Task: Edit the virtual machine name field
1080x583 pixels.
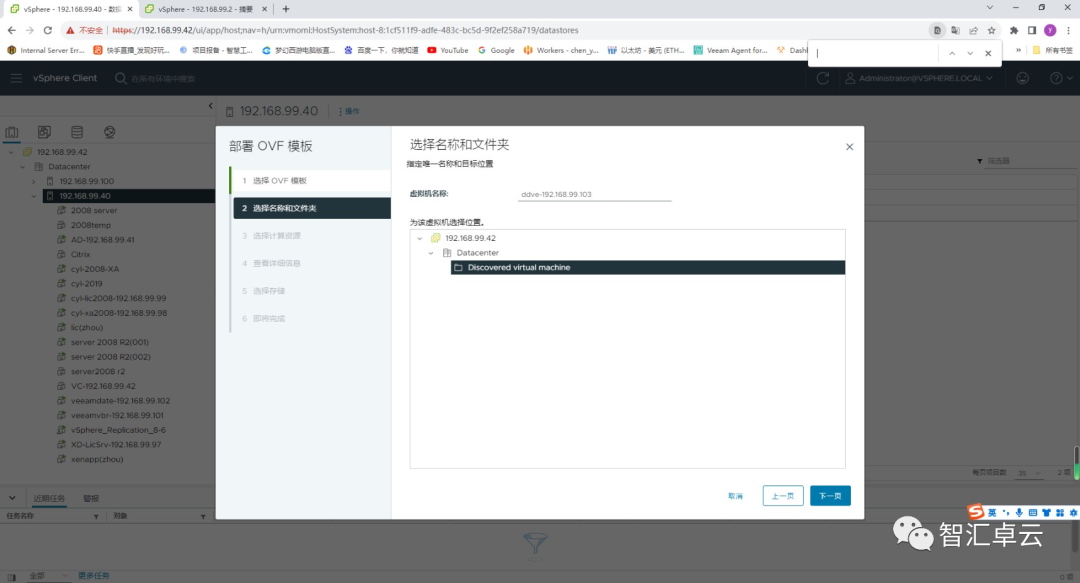Action: [x=594, y=194]
